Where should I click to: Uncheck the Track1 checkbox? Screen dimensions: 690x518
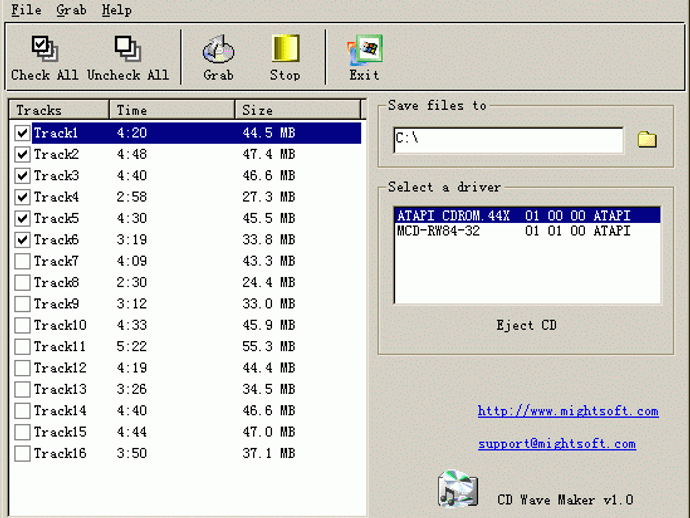click(x=22, y=133)
